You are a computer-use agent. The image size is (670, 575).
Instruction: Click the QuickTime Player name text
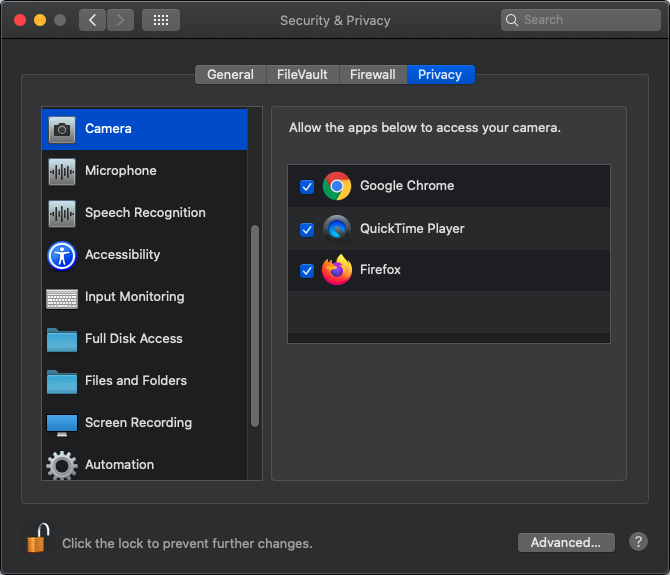412,229
